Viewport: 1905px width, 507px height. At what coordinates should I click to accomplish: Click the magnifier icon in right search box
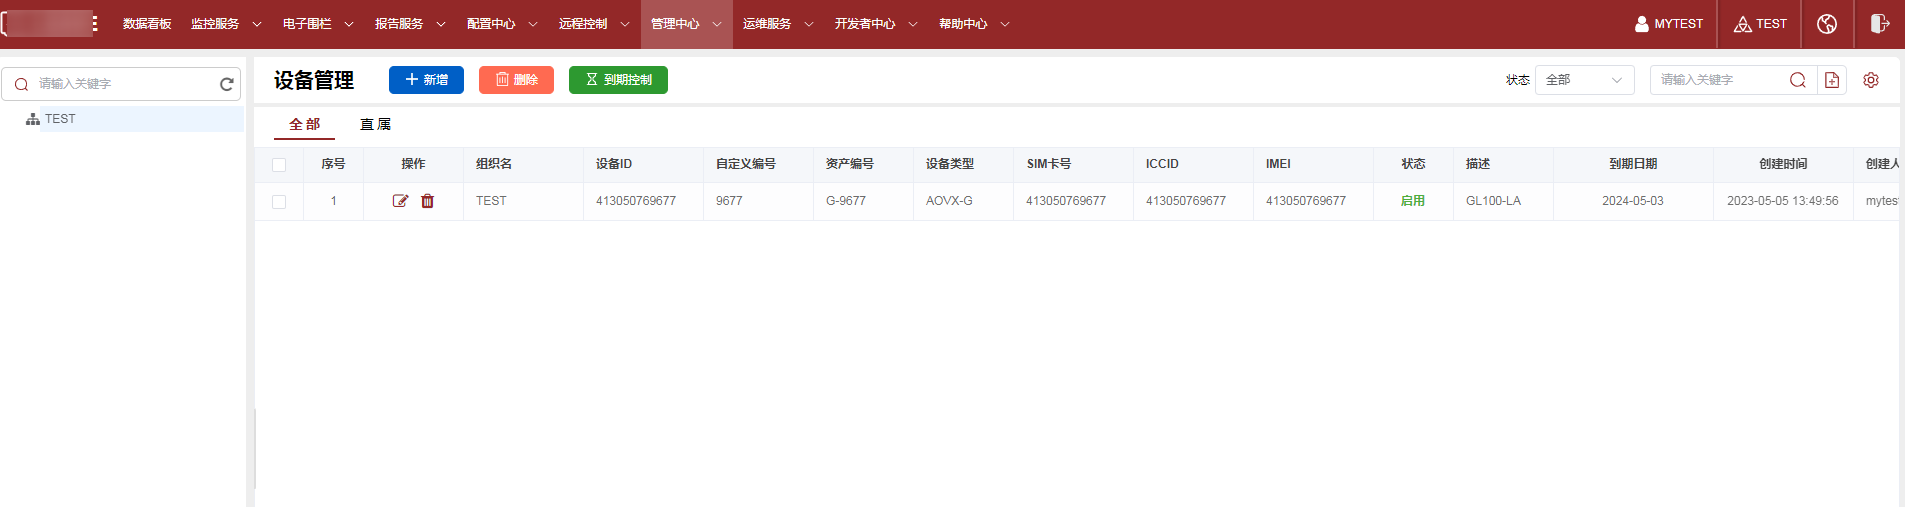[x=1797, y=80]
